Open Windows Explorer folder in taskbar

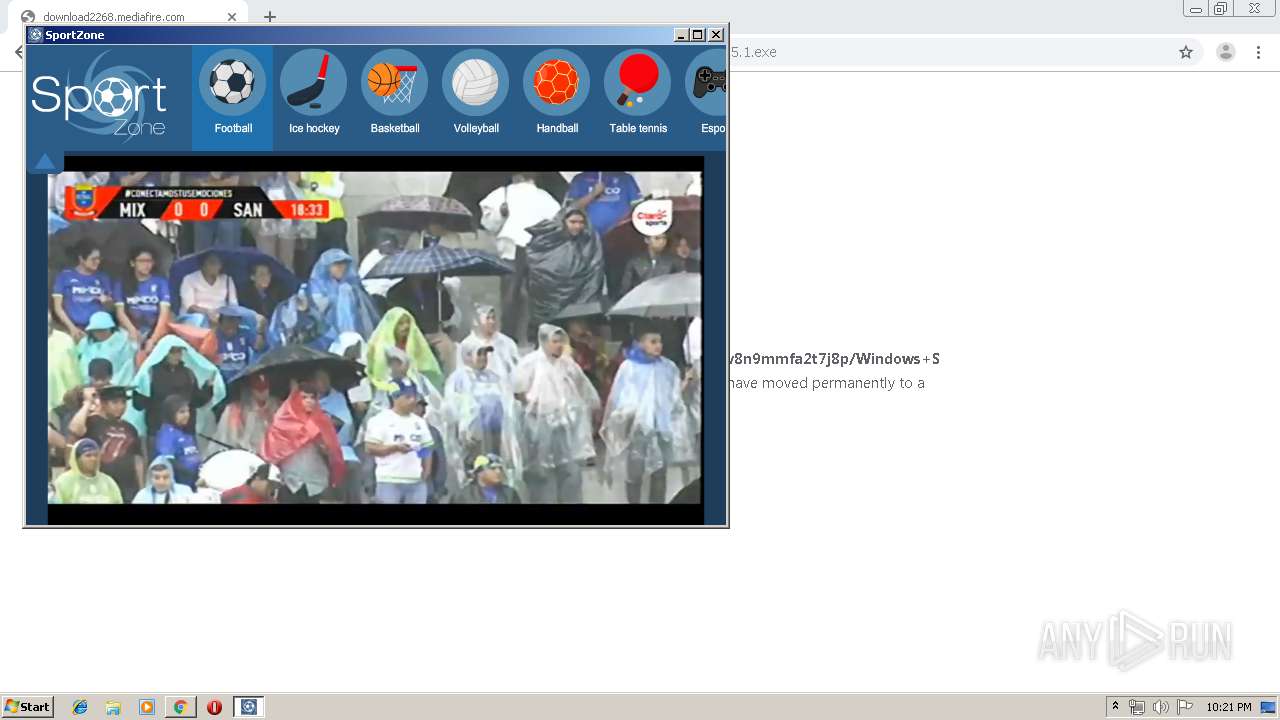(113, 707)
